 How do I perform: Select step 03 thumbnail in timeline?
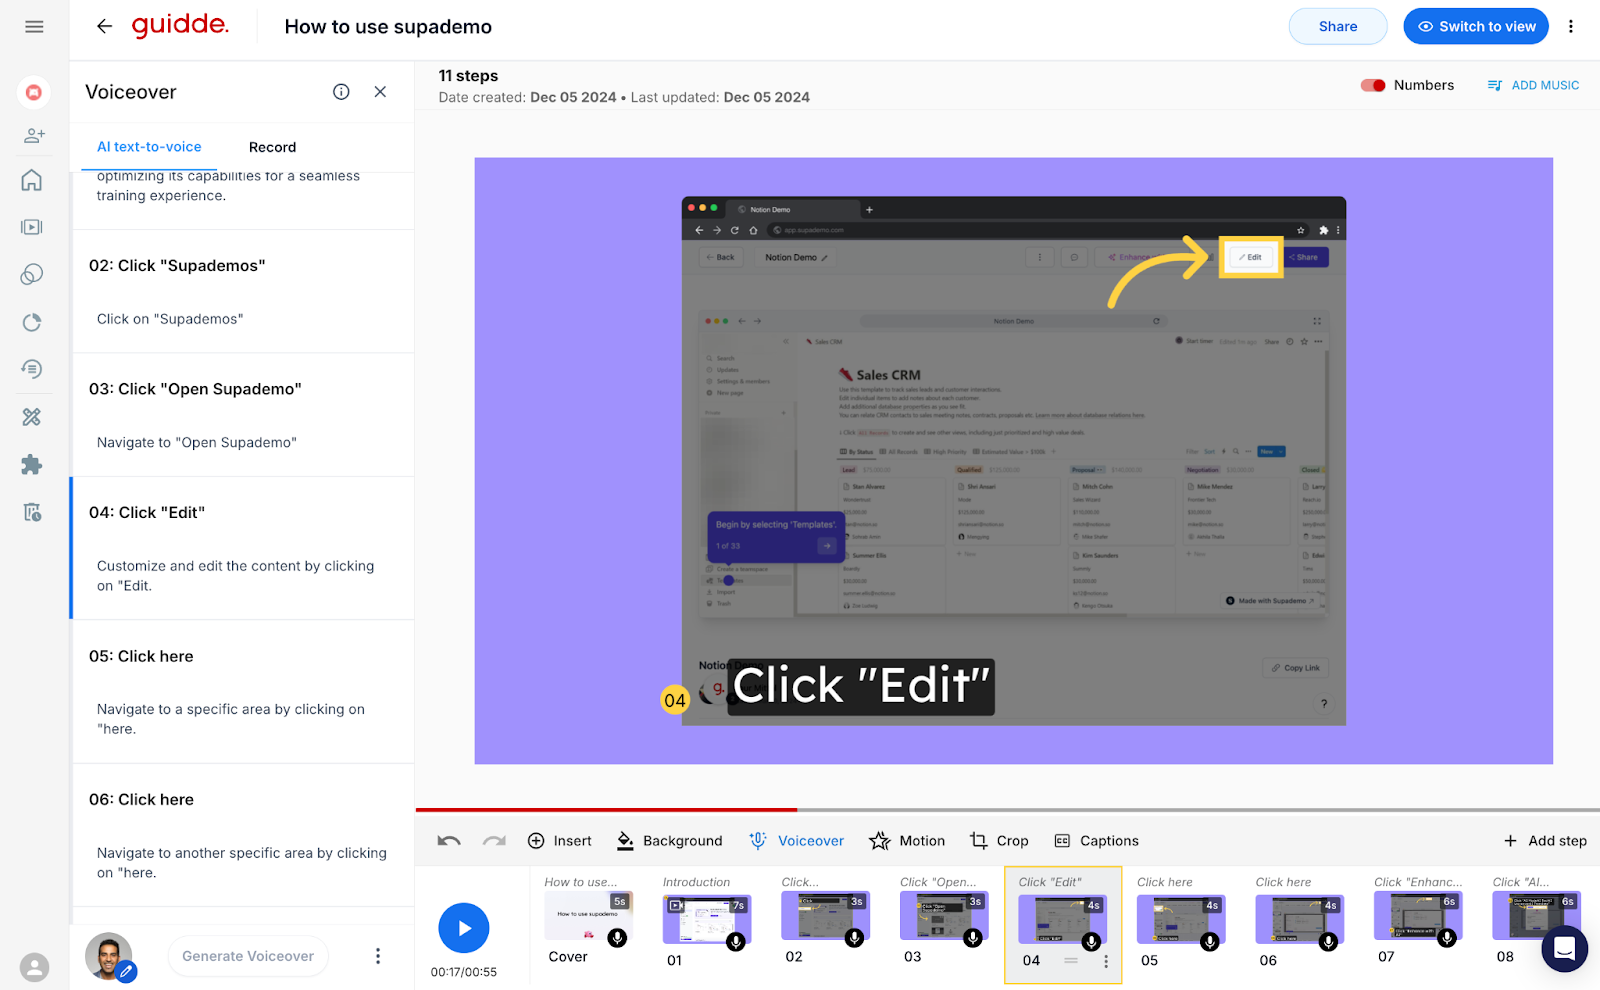(x=943, y=917)
